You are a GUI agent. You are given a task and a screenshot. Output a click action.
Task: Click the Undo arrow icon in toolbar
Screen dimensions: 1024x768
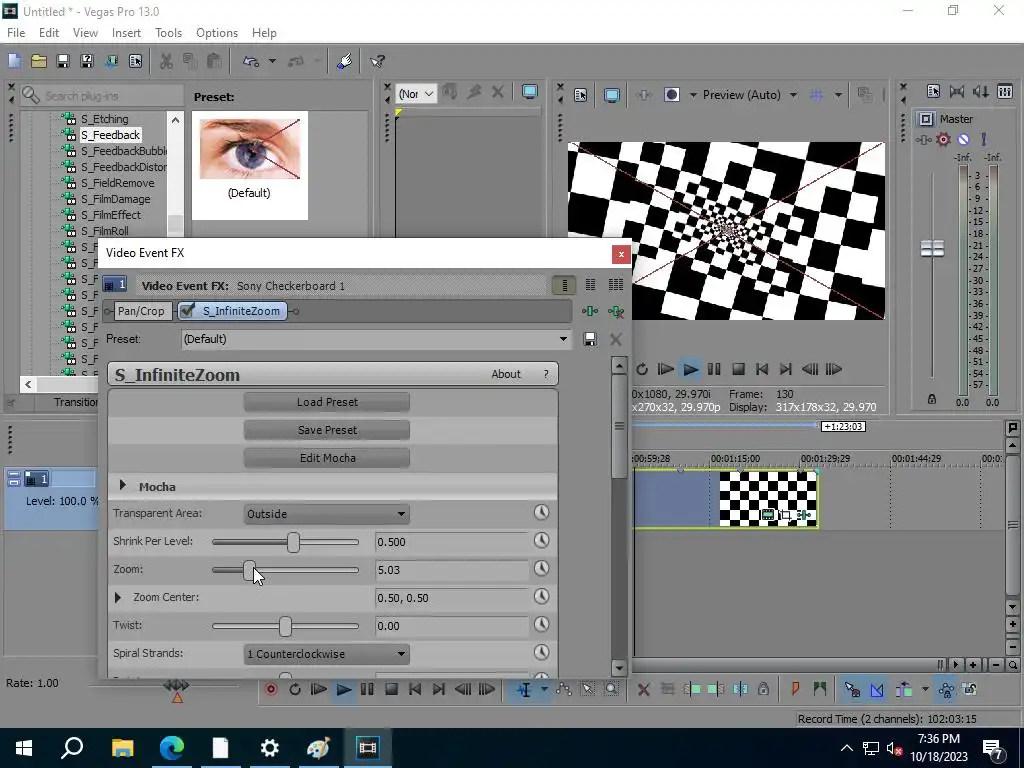point(251,61)
